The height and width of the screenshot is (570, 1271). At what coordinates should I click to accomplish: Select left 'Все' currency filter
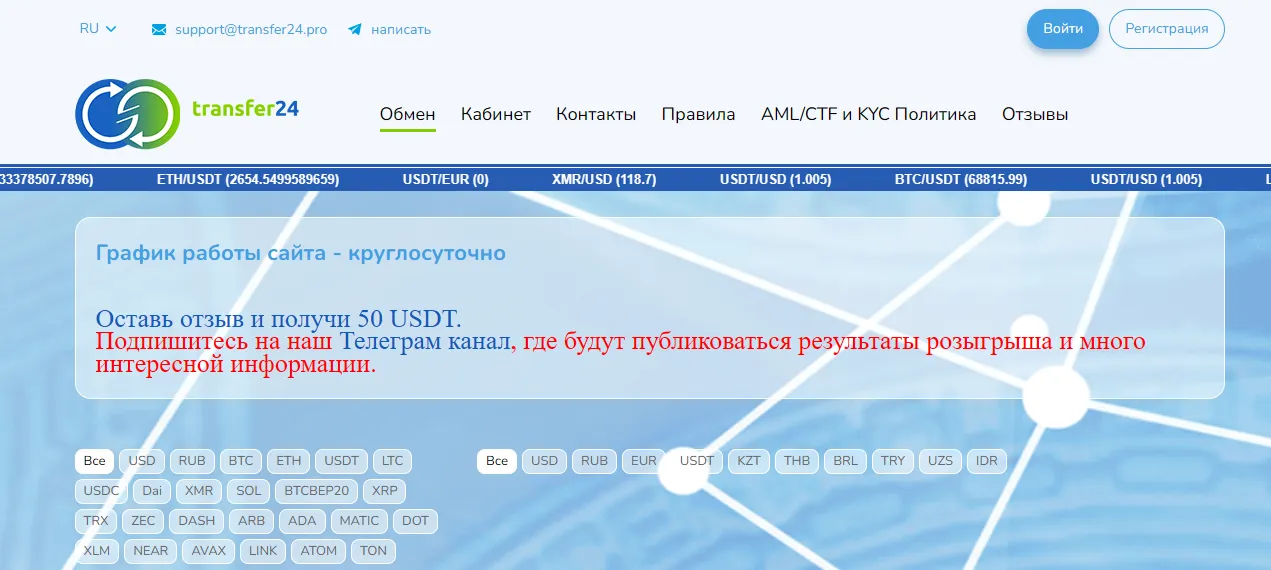click(94, 461)
